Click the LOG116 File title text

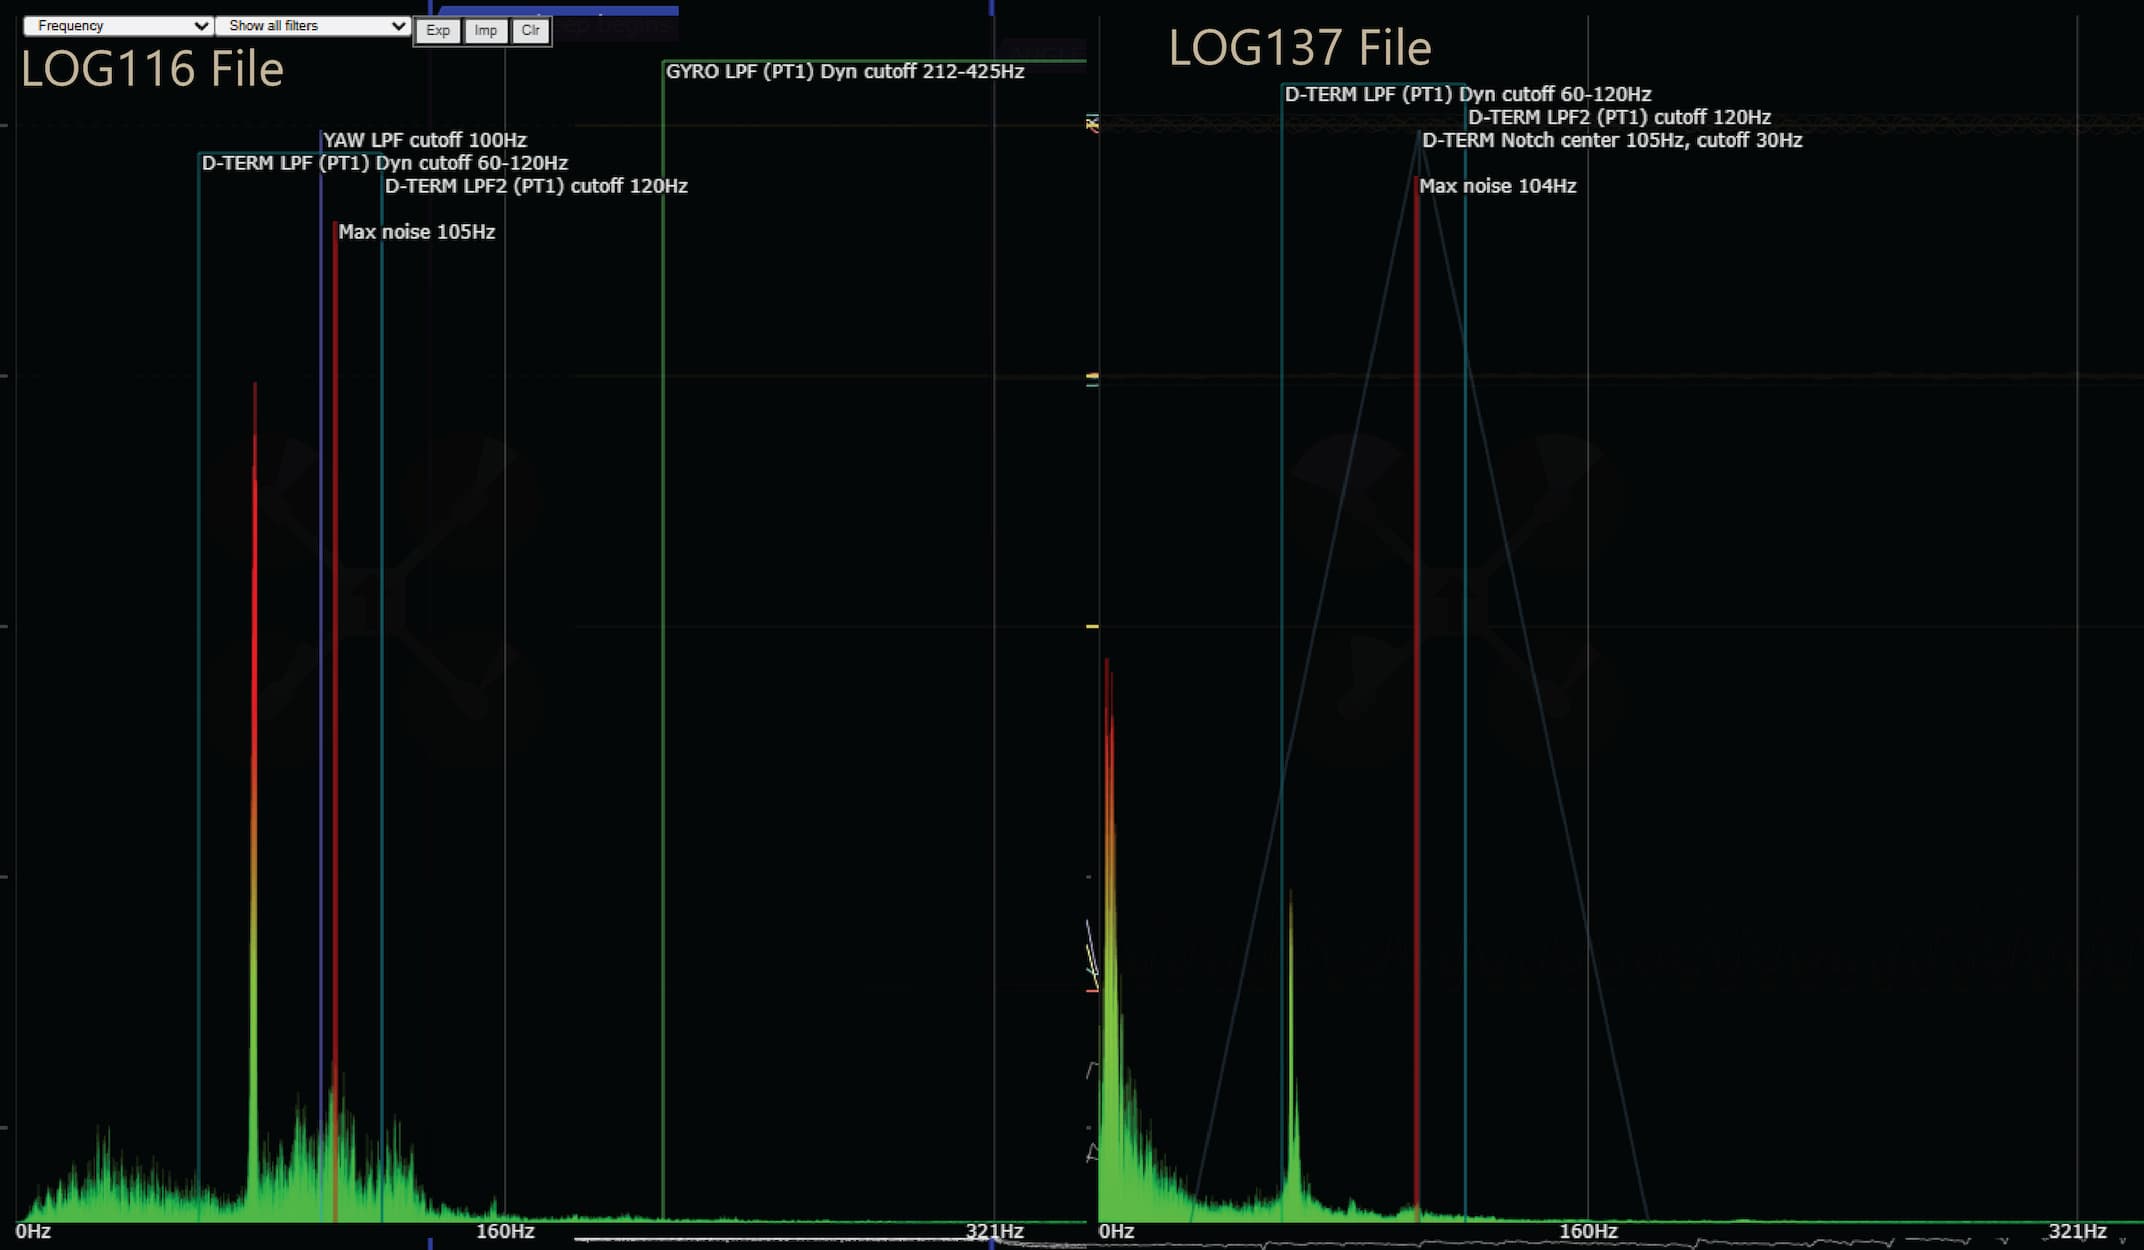[x=152, y=70]
